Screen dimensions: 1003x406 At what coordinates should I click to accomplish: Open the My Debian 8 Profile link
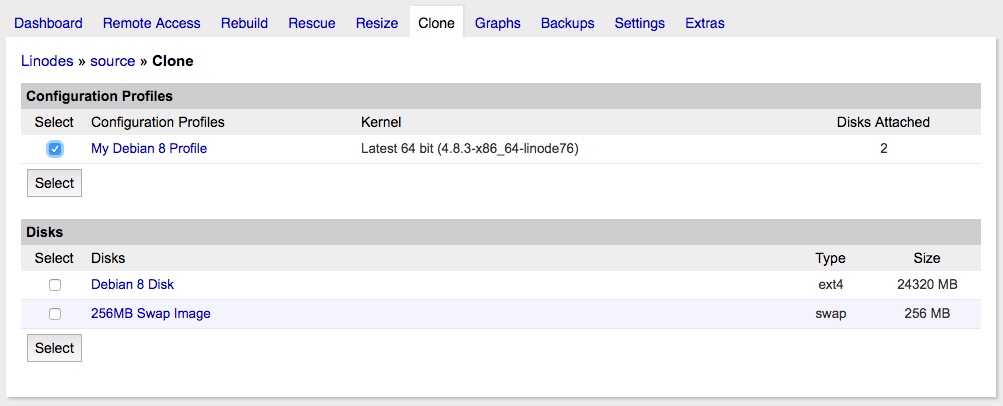coord(149,149)
